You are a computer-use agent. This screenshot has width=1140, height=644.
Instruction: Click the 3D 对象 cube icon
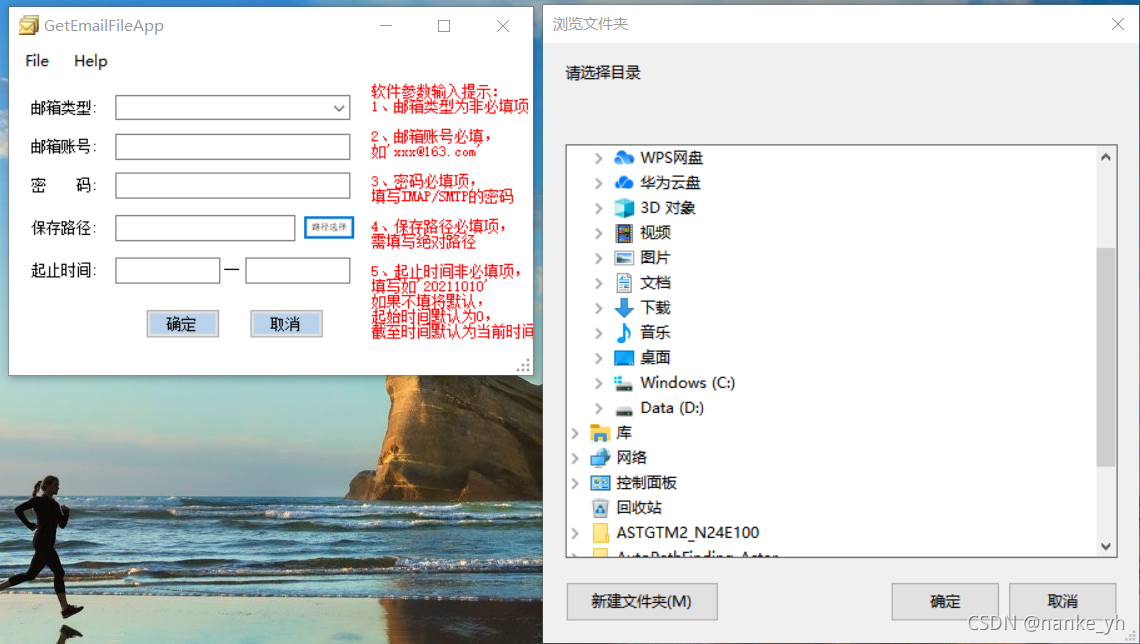624,208
